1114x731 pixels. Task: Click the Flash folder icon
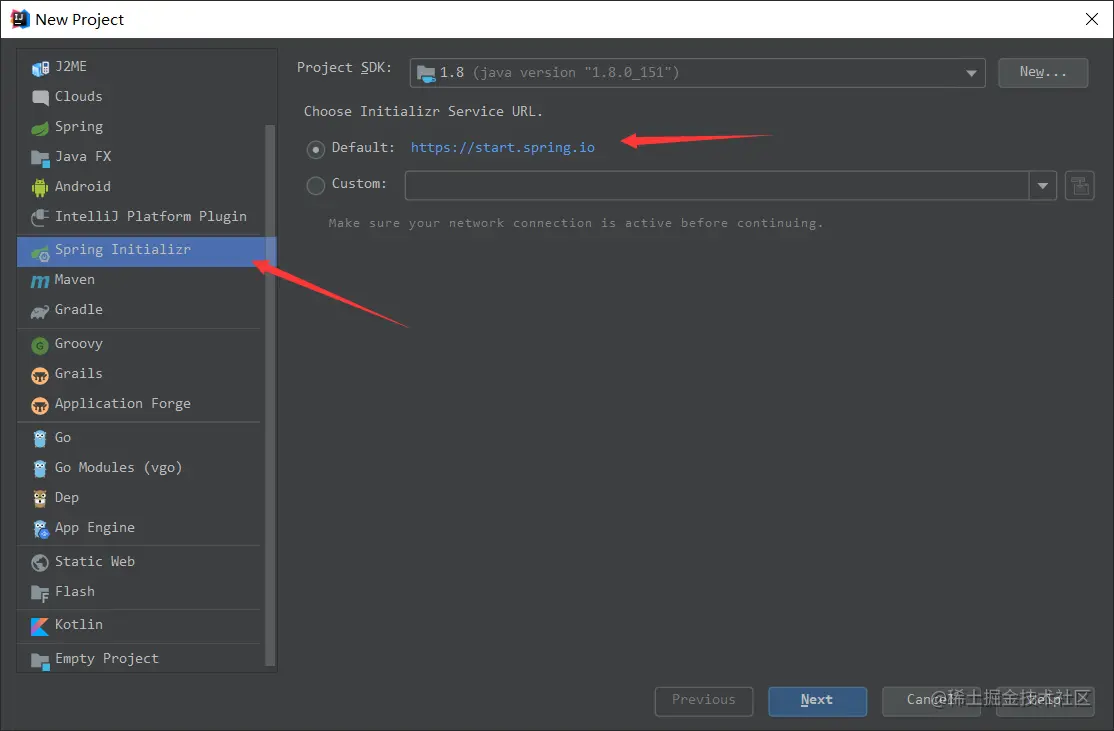[x=40, y=593]
